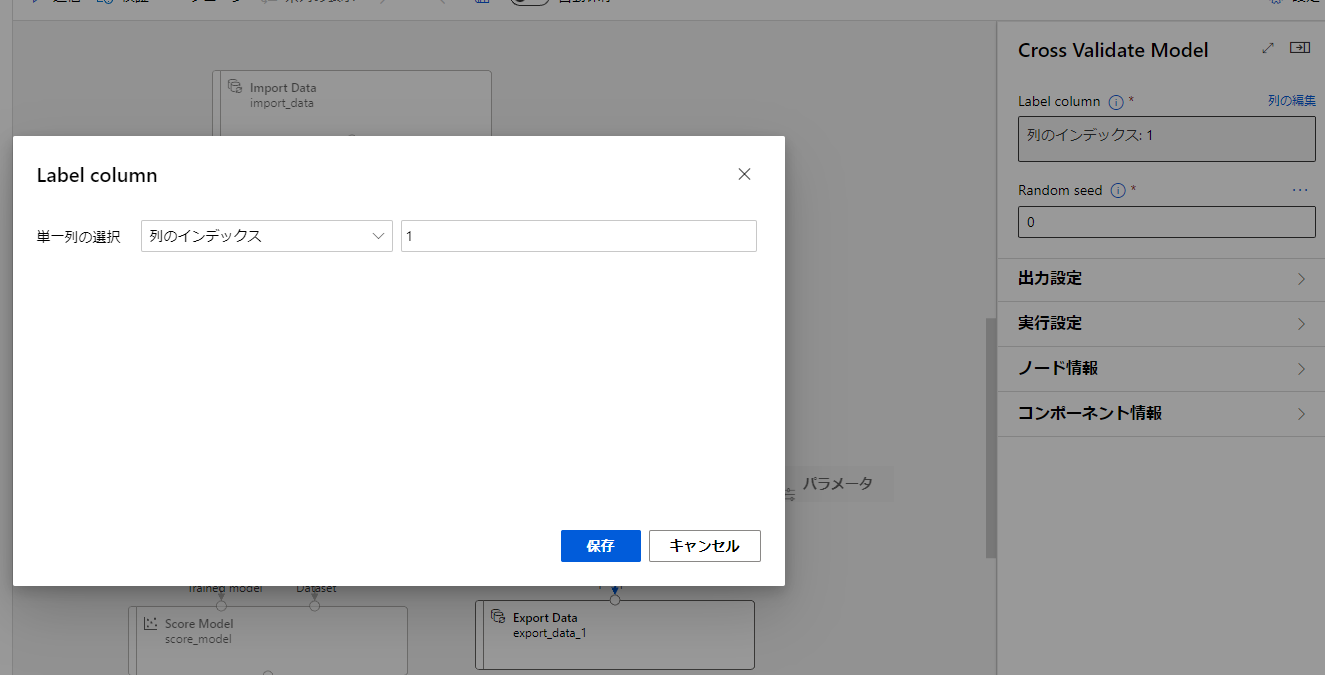
Task: Click the Score Model Dataset input port
Action: point(314,606)
